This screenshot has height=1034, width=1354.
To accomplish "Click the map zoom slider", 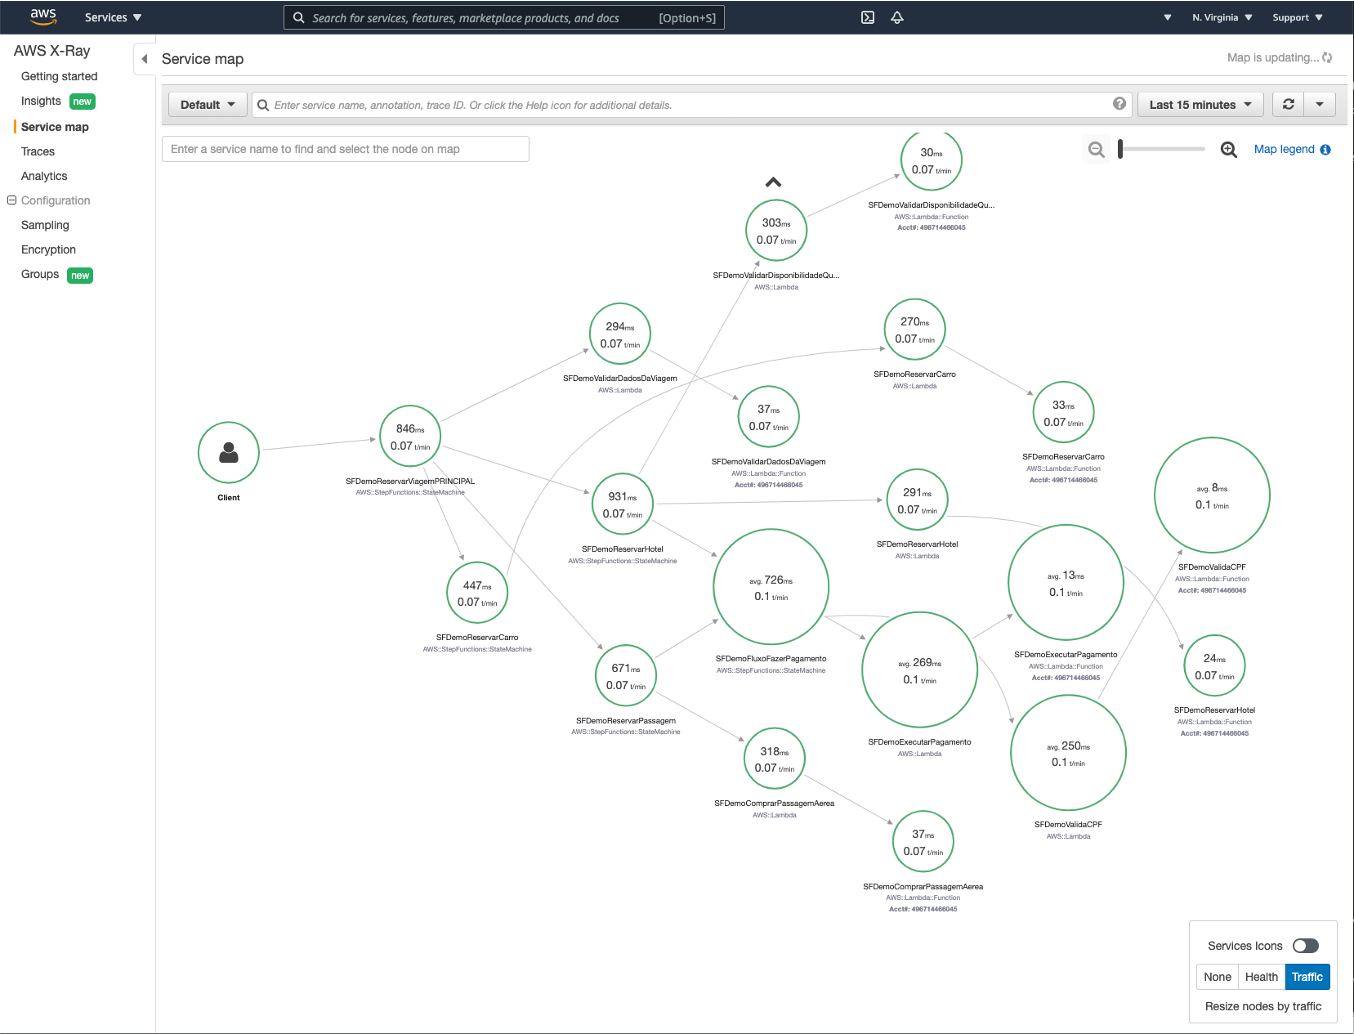I will tap(1162, 149).
